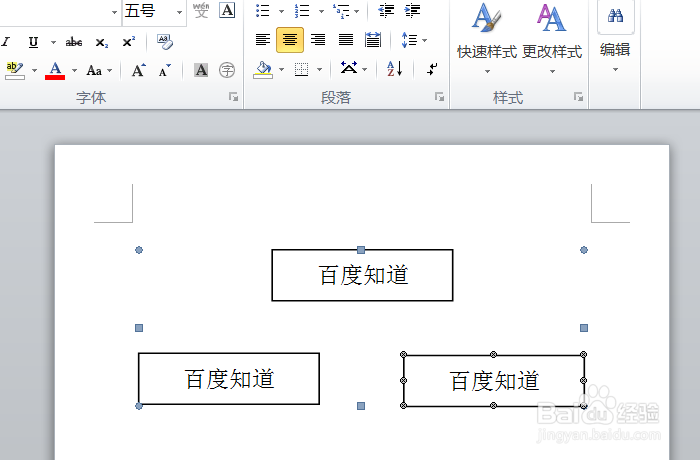
Task: Click the Asian layout icon
Action: tap(349, 69)
